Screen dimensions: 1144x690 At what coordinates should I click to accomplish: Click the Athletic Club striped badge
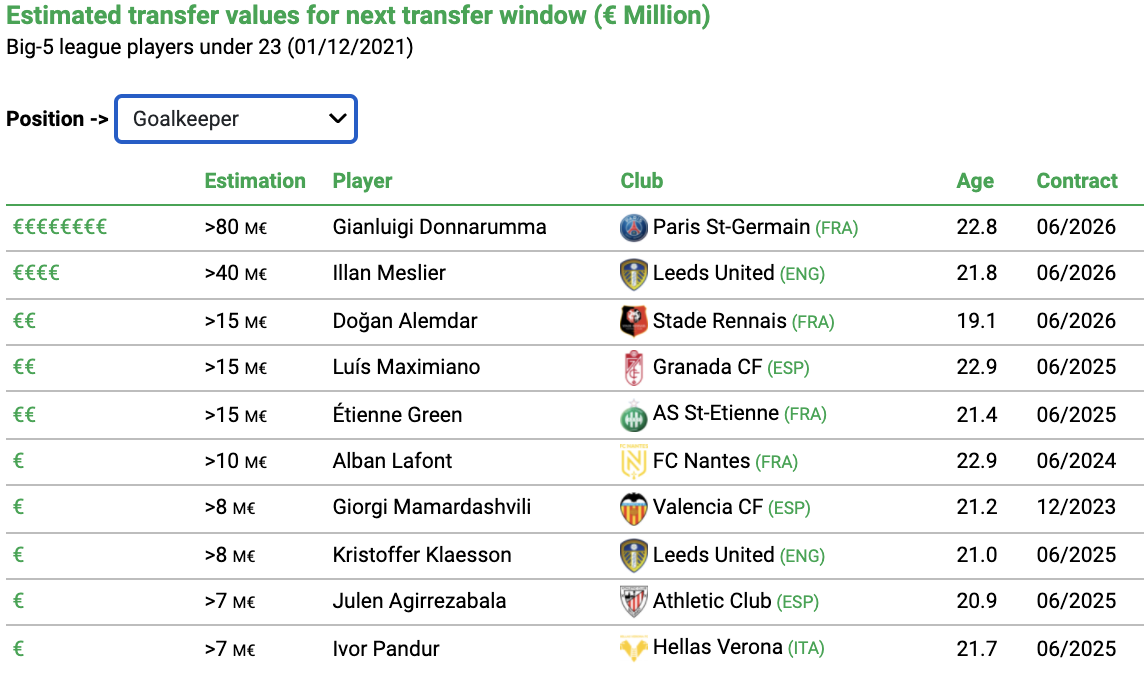pyautogui.click(x=633, y=601)
